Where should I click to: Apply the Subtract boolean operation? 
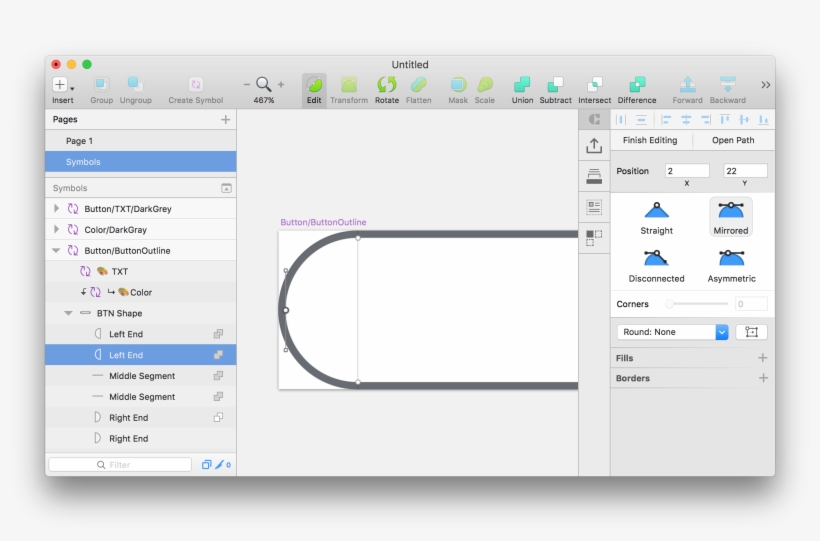[x=555, y=85]
